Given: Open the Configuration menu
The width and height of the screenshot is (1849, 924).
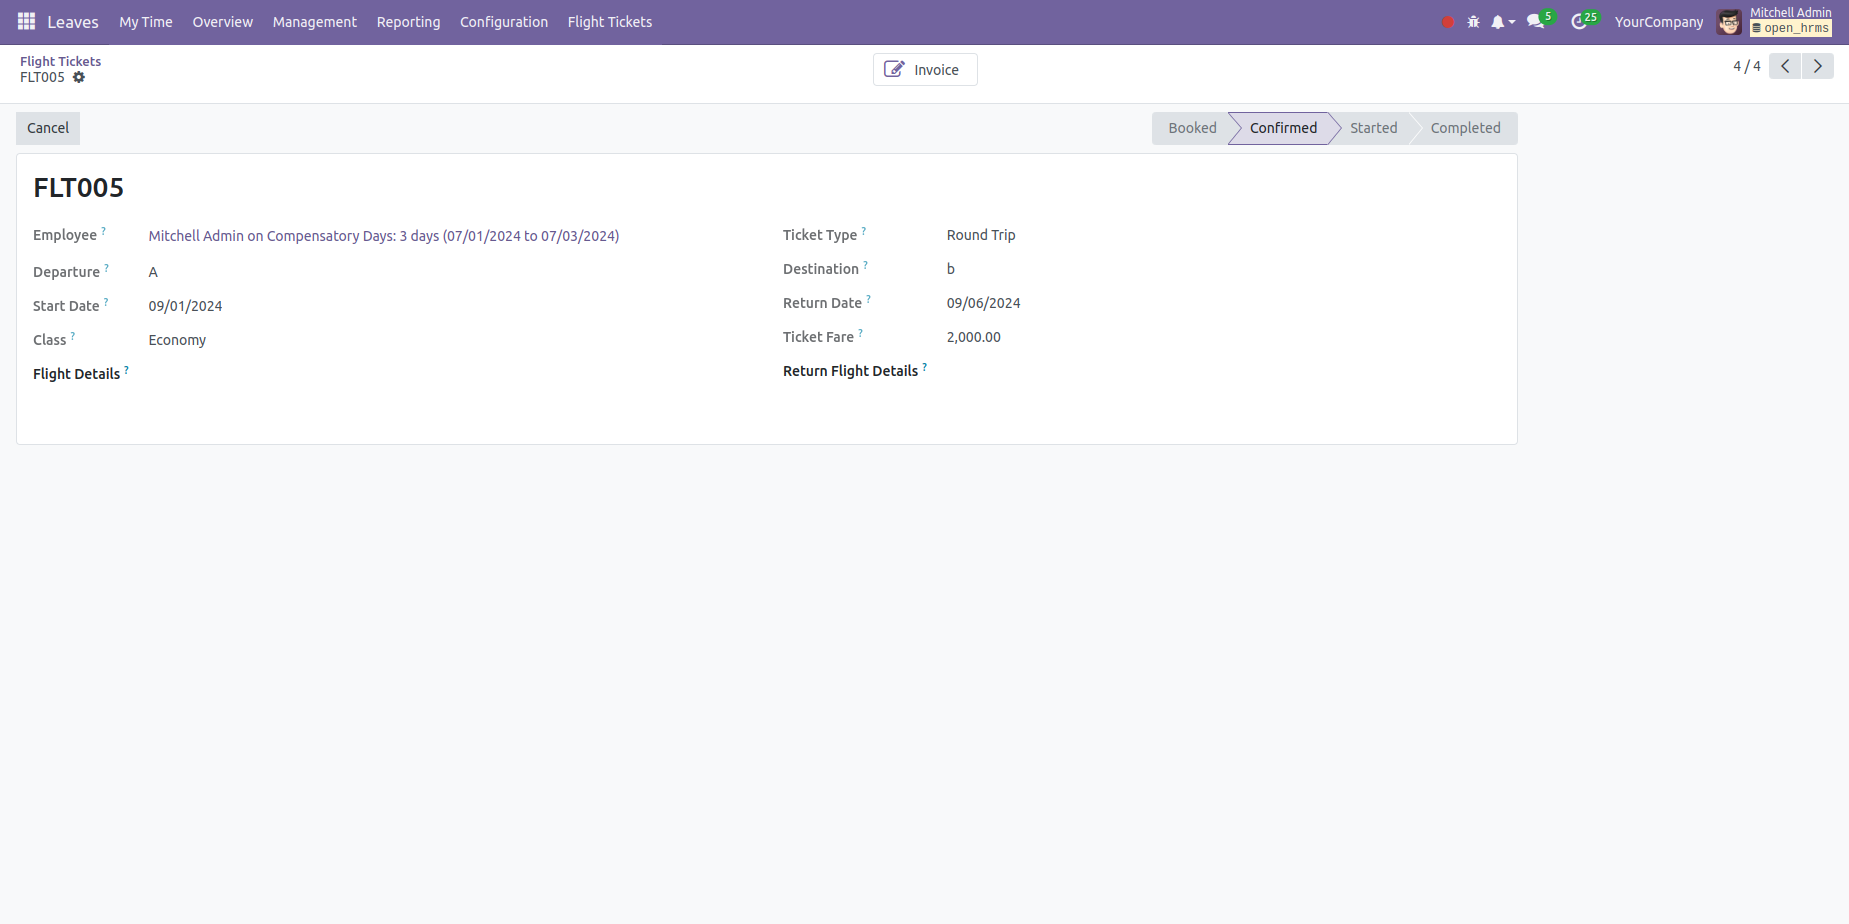Looking at the screenshot, I should (503, 22).
